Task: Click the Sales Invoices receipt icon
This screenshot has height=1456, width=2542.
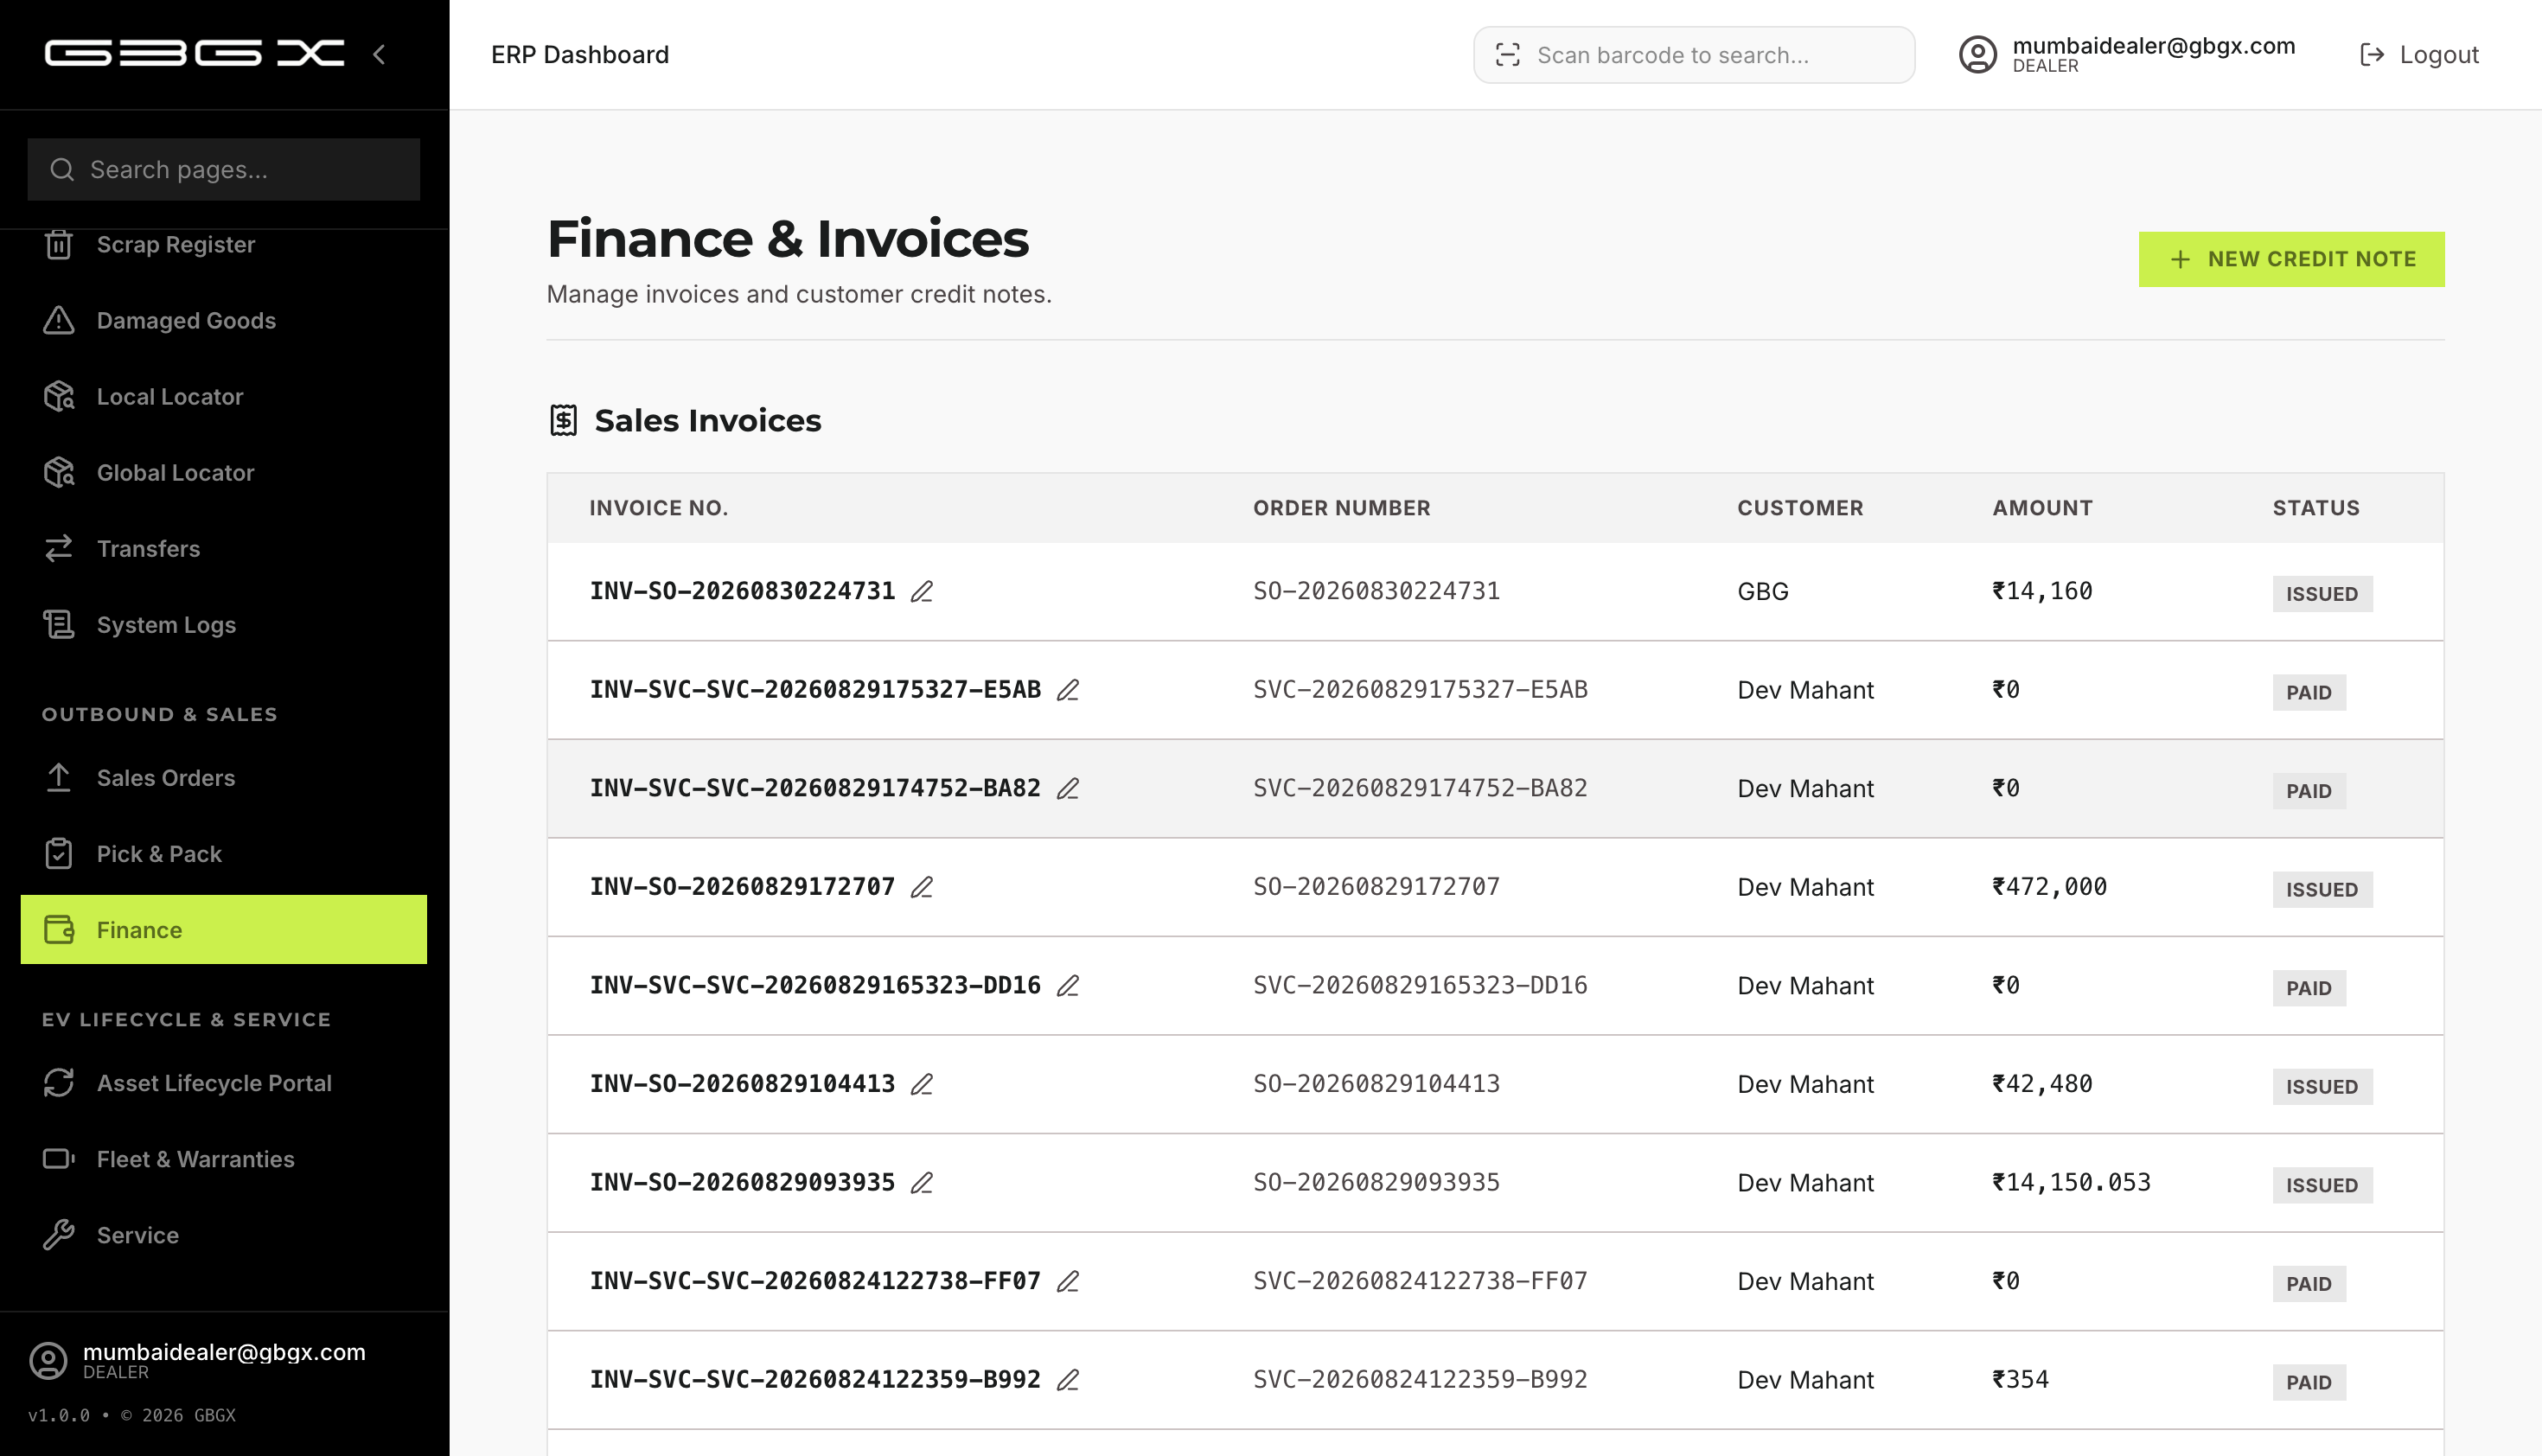Action: coord(564,420)
